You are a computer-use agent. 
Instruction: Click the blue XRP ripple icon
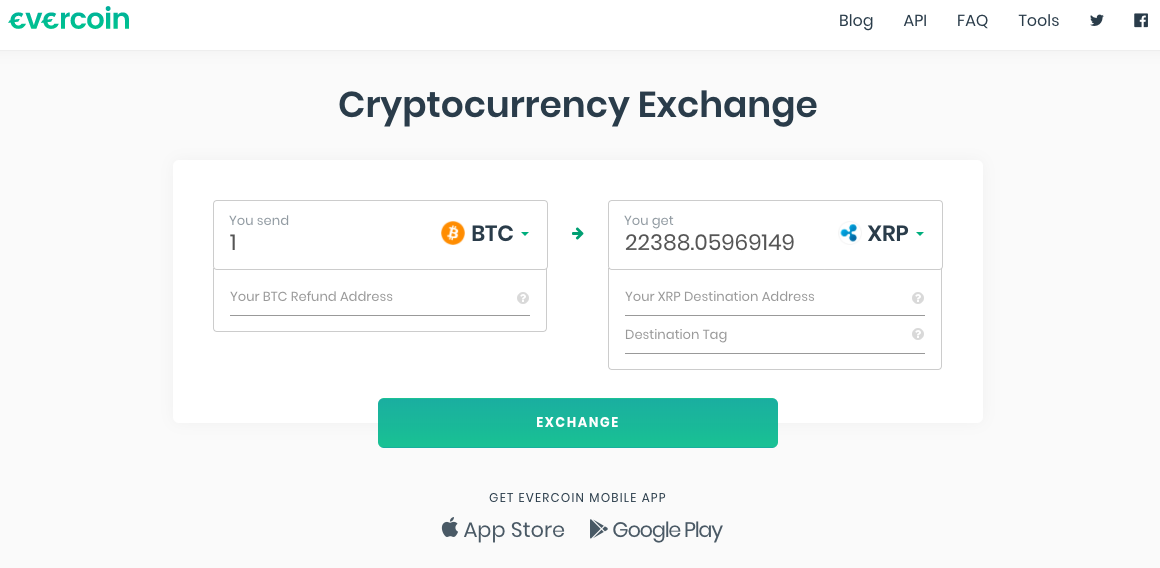coord(849,233)
